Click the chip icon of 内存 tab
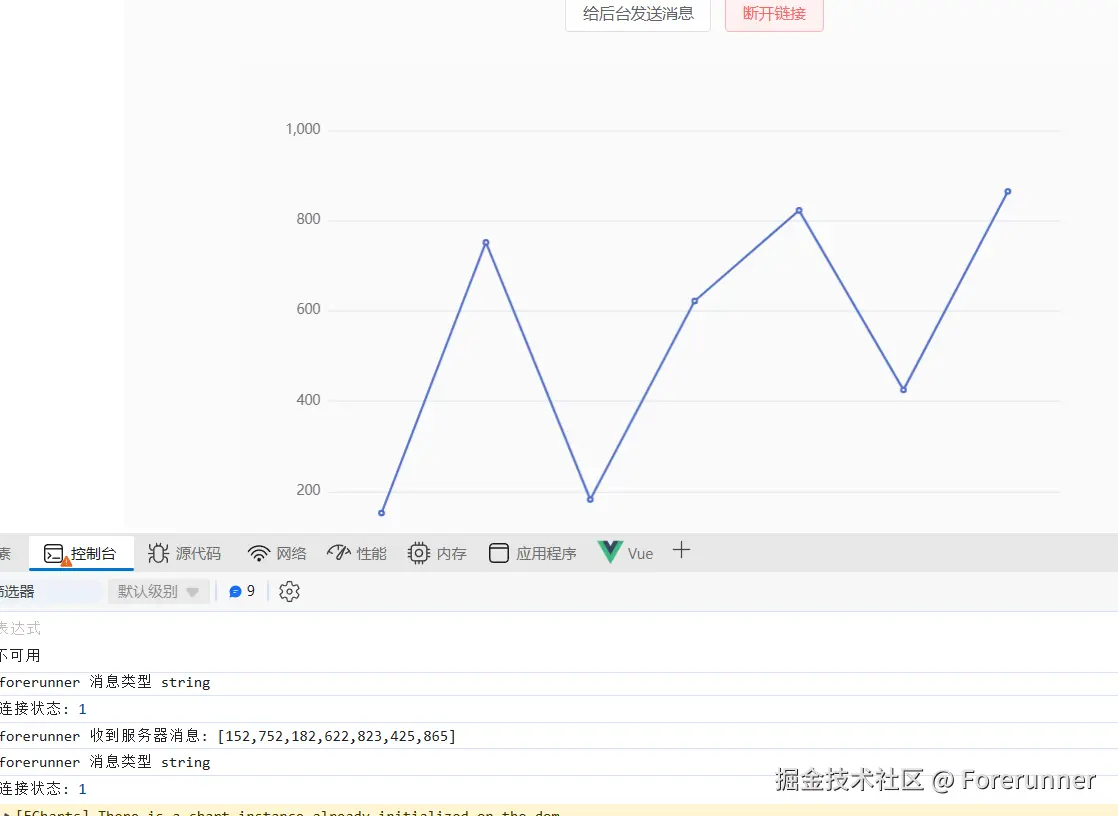The width and height of the screenshot is (1118, 816). [419, 554]
